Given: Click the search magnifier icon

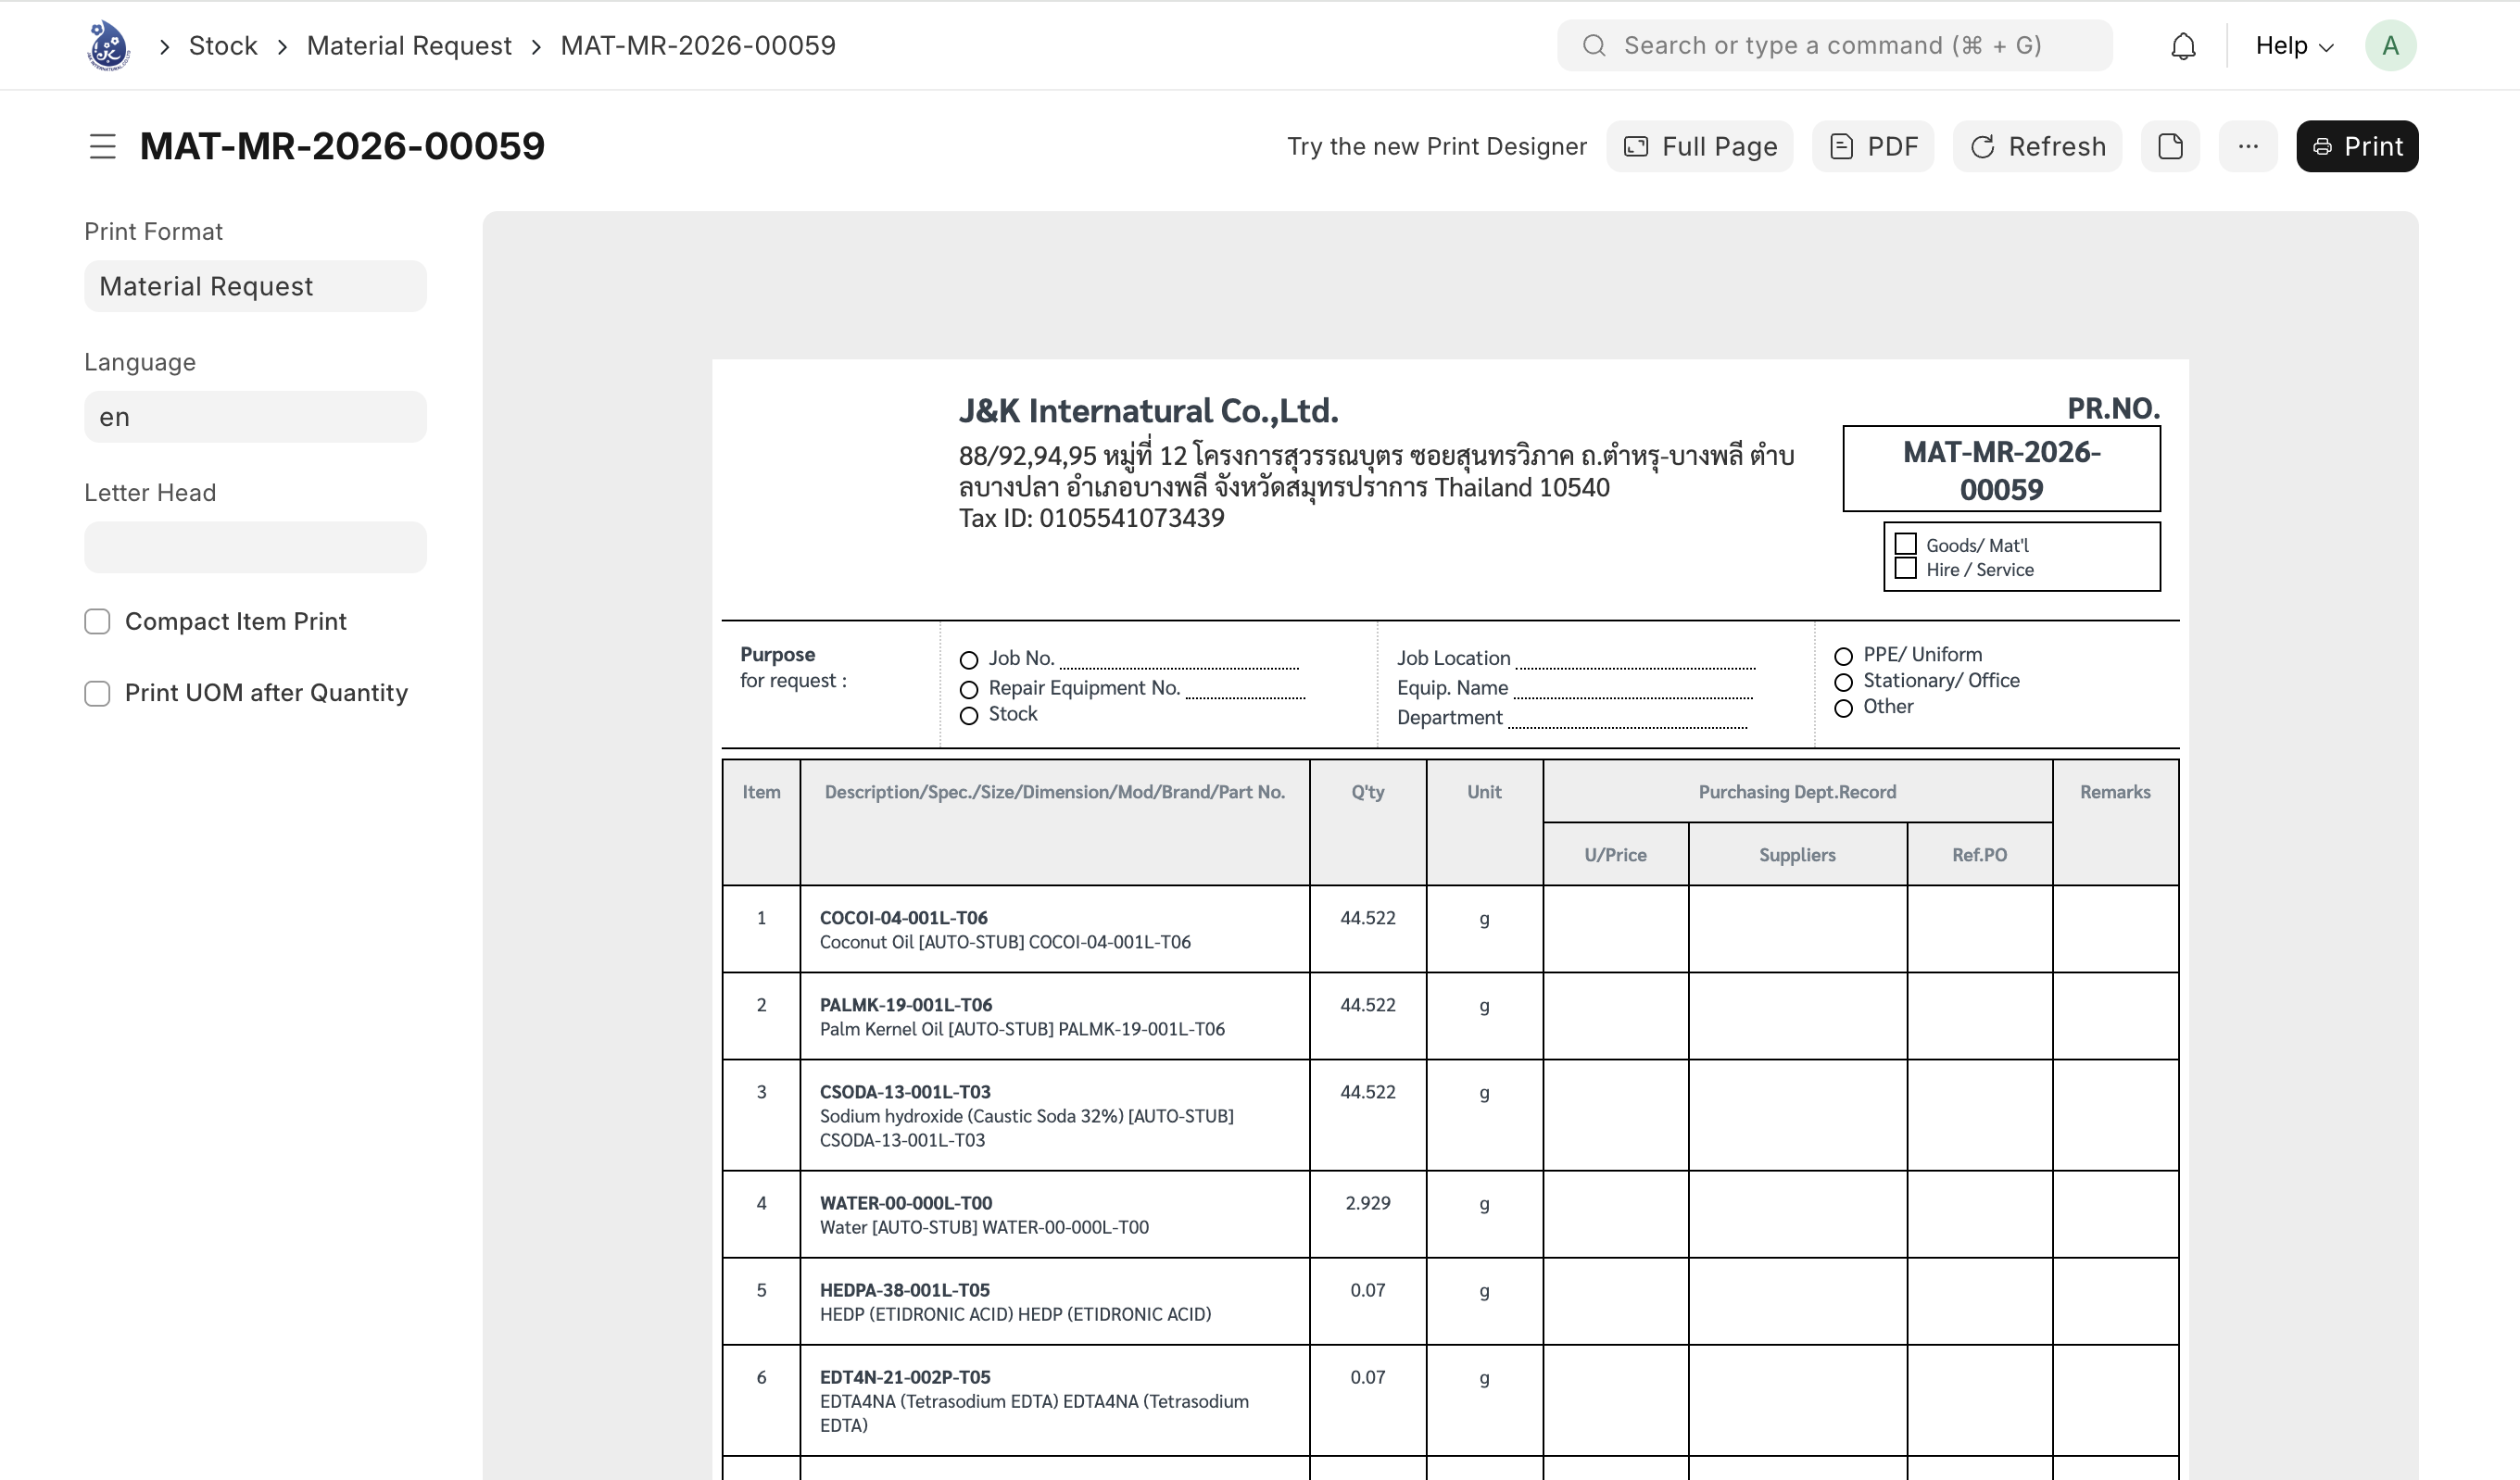Looking at the screenshot, I should pos(1594,46).
